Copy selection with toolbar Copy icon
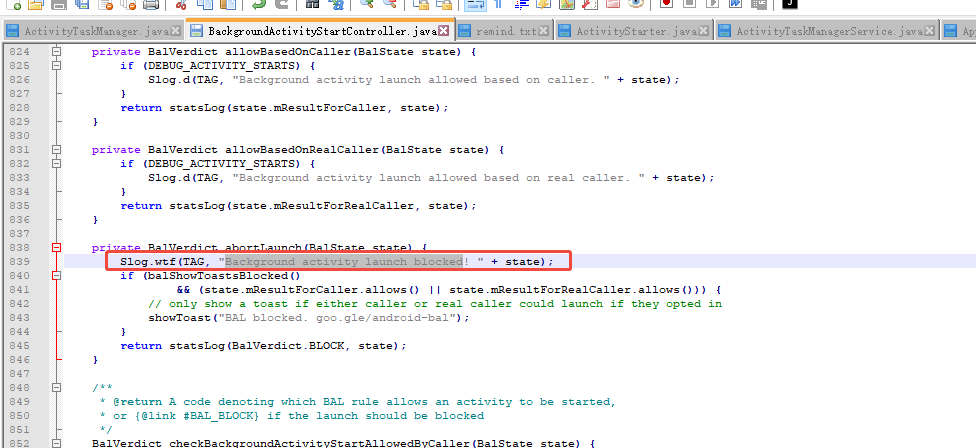 [x=205, y=4]
